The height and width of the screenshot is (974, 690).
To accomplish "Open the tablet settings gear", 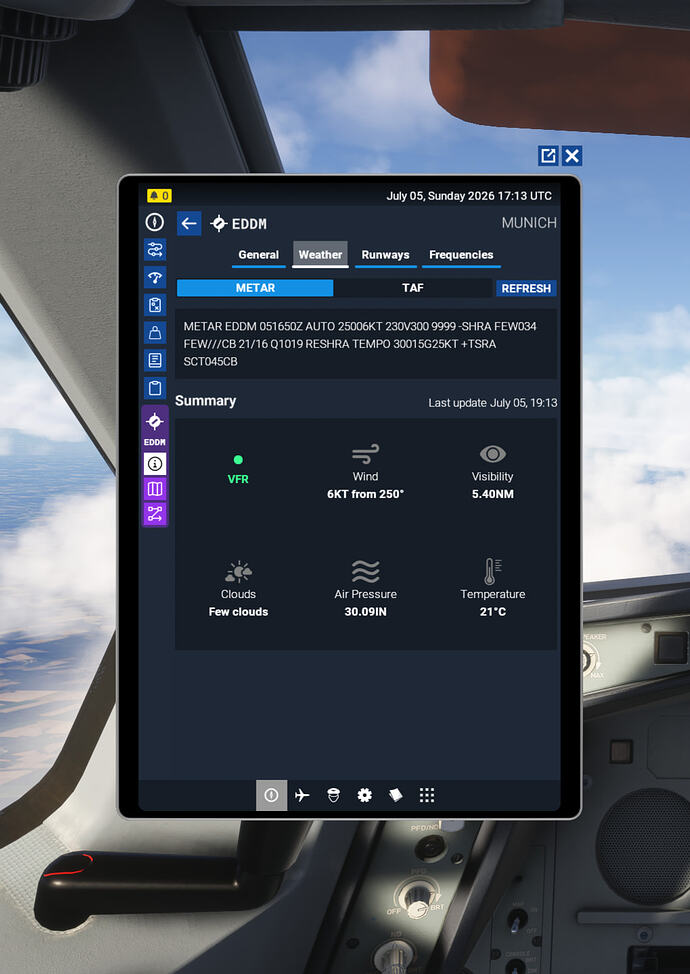I will pos(365,795).
